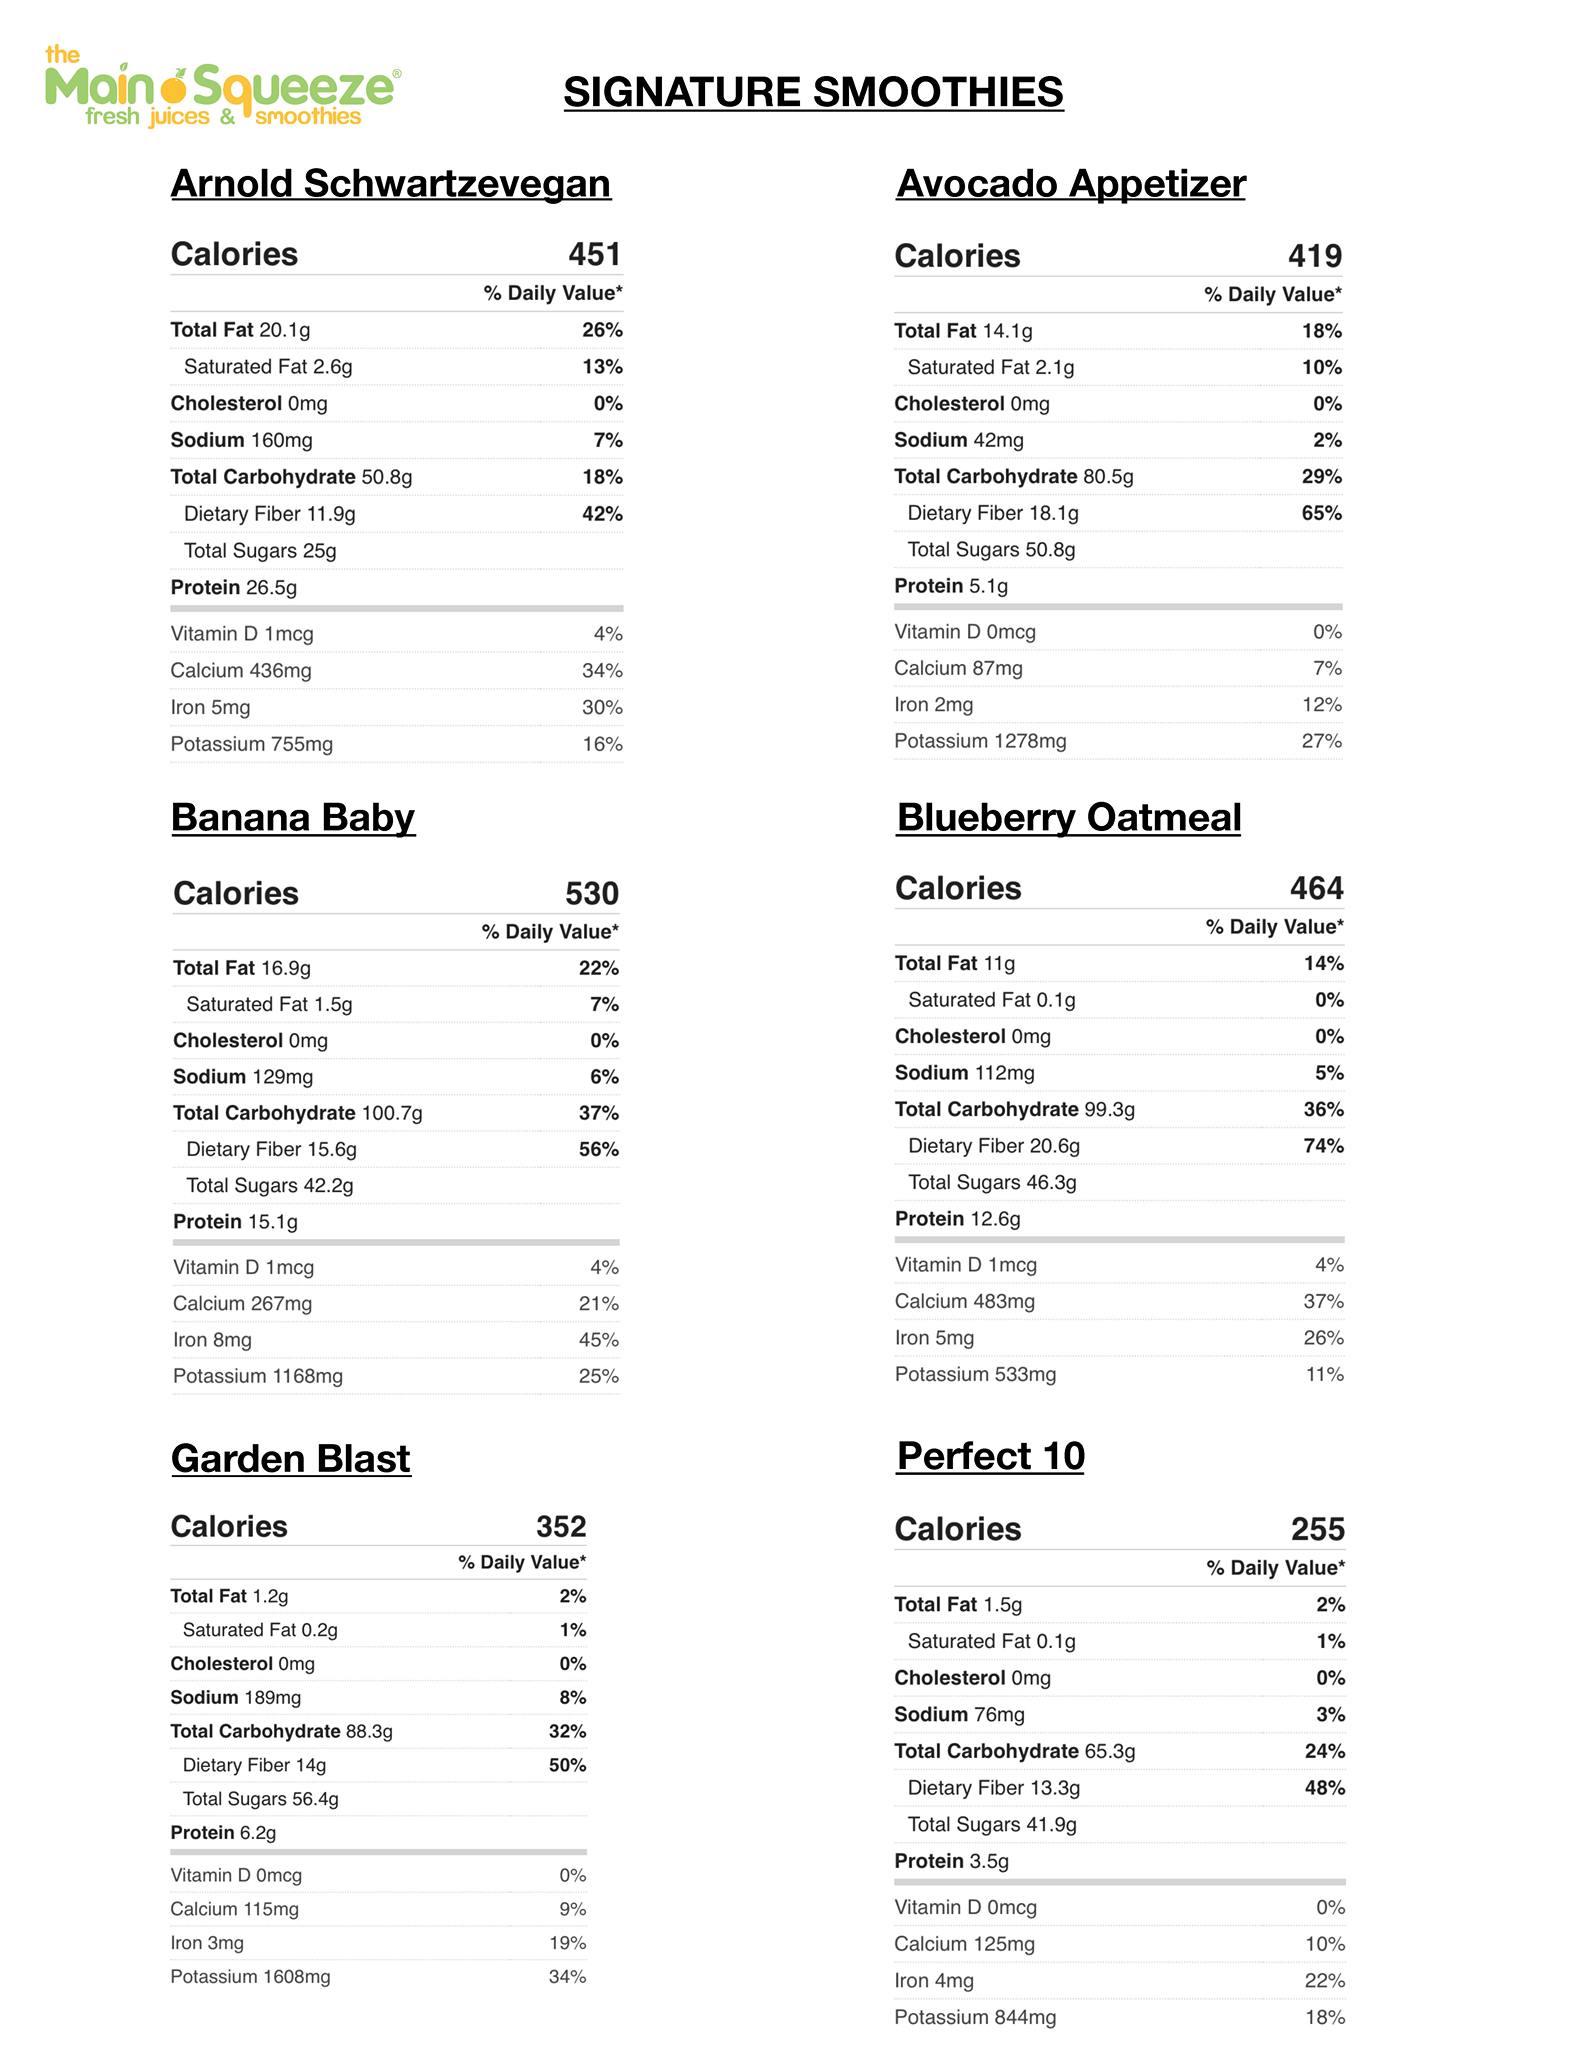Click Arnold Schwartzevegan's 451 calorie value
Viewport: 1582px width, 2048px height.
pyautogui.click(x=595, y=255)
